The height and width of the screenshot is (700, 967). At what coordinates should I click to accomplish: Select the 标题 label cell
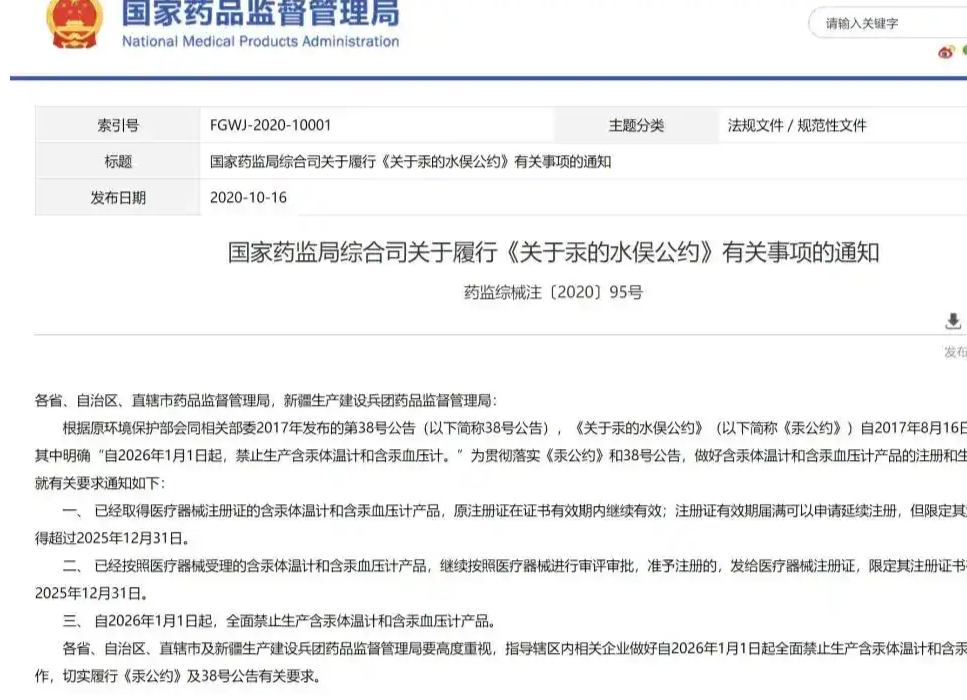tap(118, 162)
